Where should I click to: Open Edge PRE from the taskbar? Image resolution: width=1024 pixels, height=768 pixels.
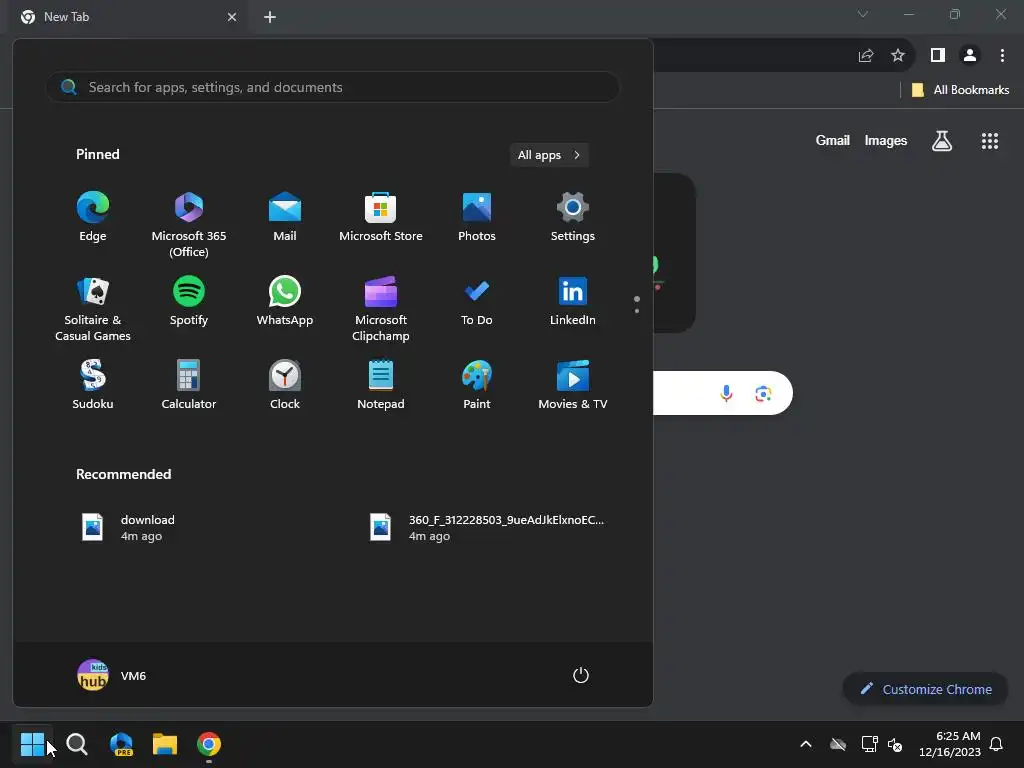pyautogui.click(x=121, y=744)
